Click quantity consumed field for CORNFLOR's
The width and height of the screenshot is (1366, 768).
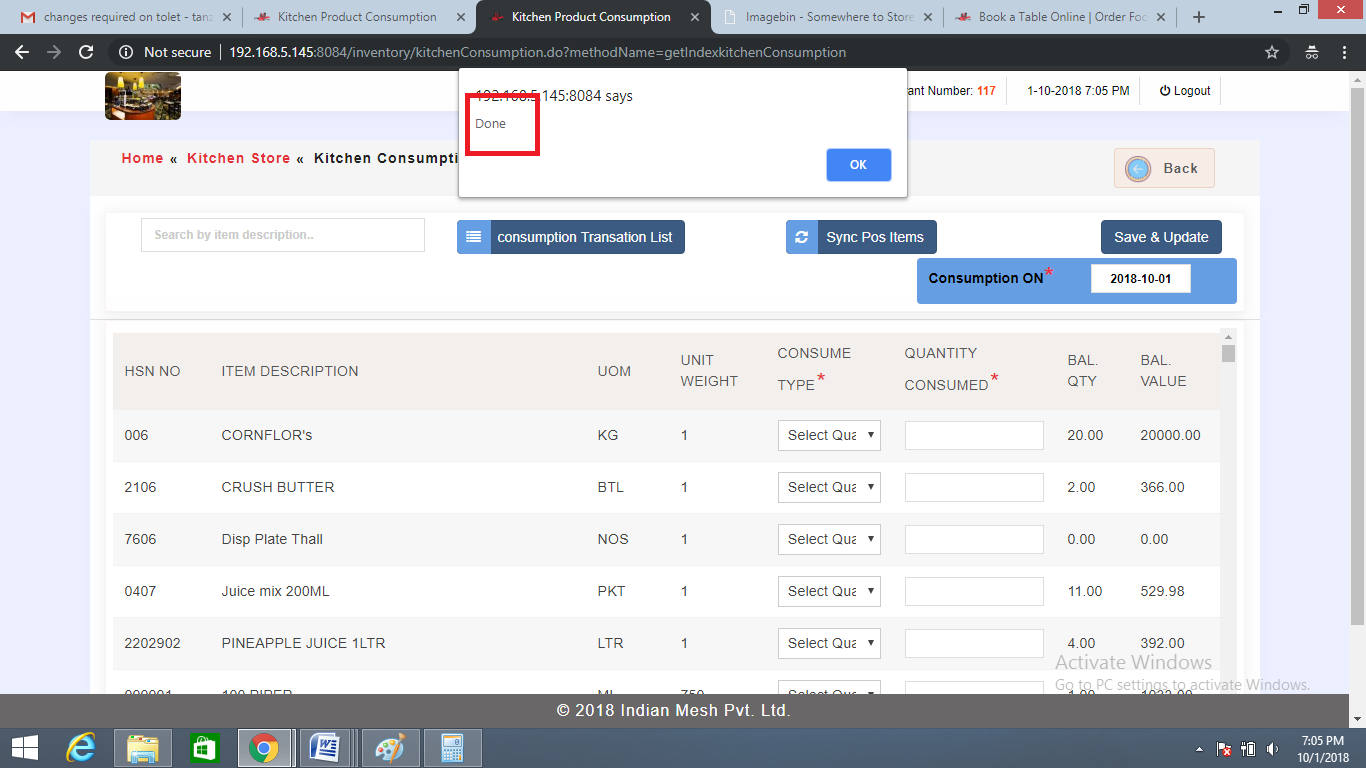click(x=974, y=435)
